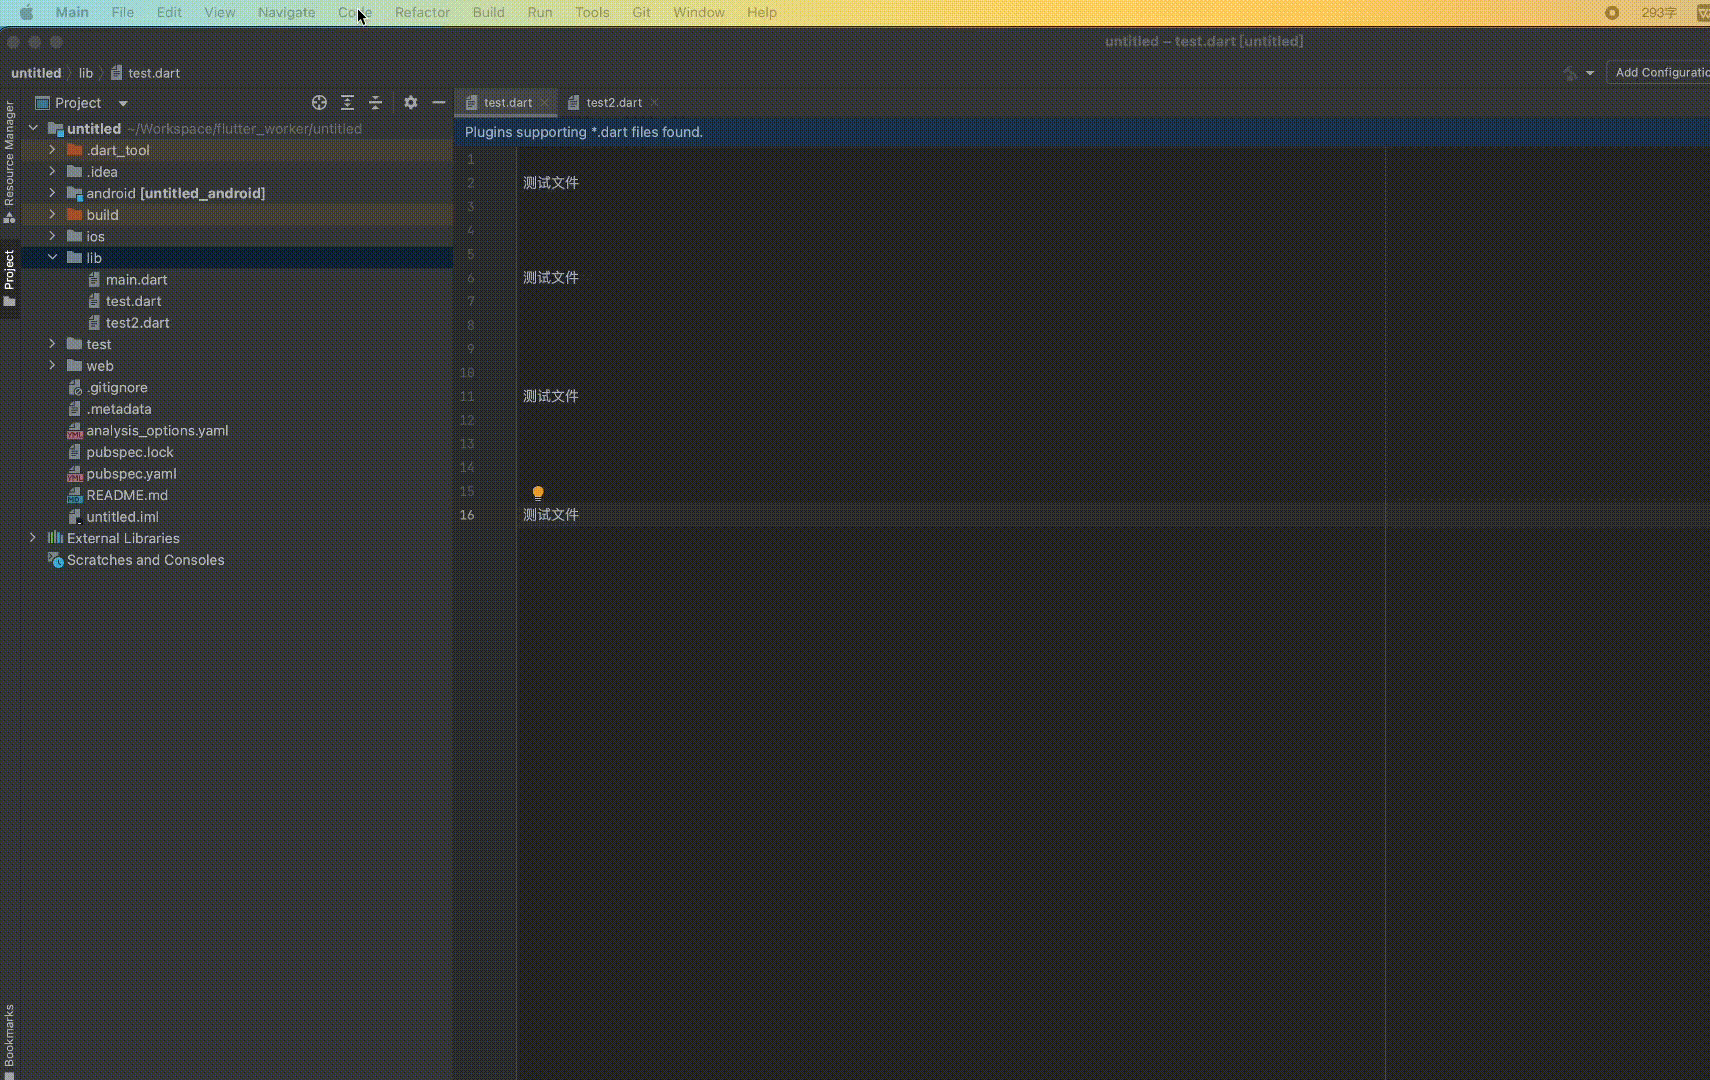
Task: Click the README.md file icon
Action: 74,496
